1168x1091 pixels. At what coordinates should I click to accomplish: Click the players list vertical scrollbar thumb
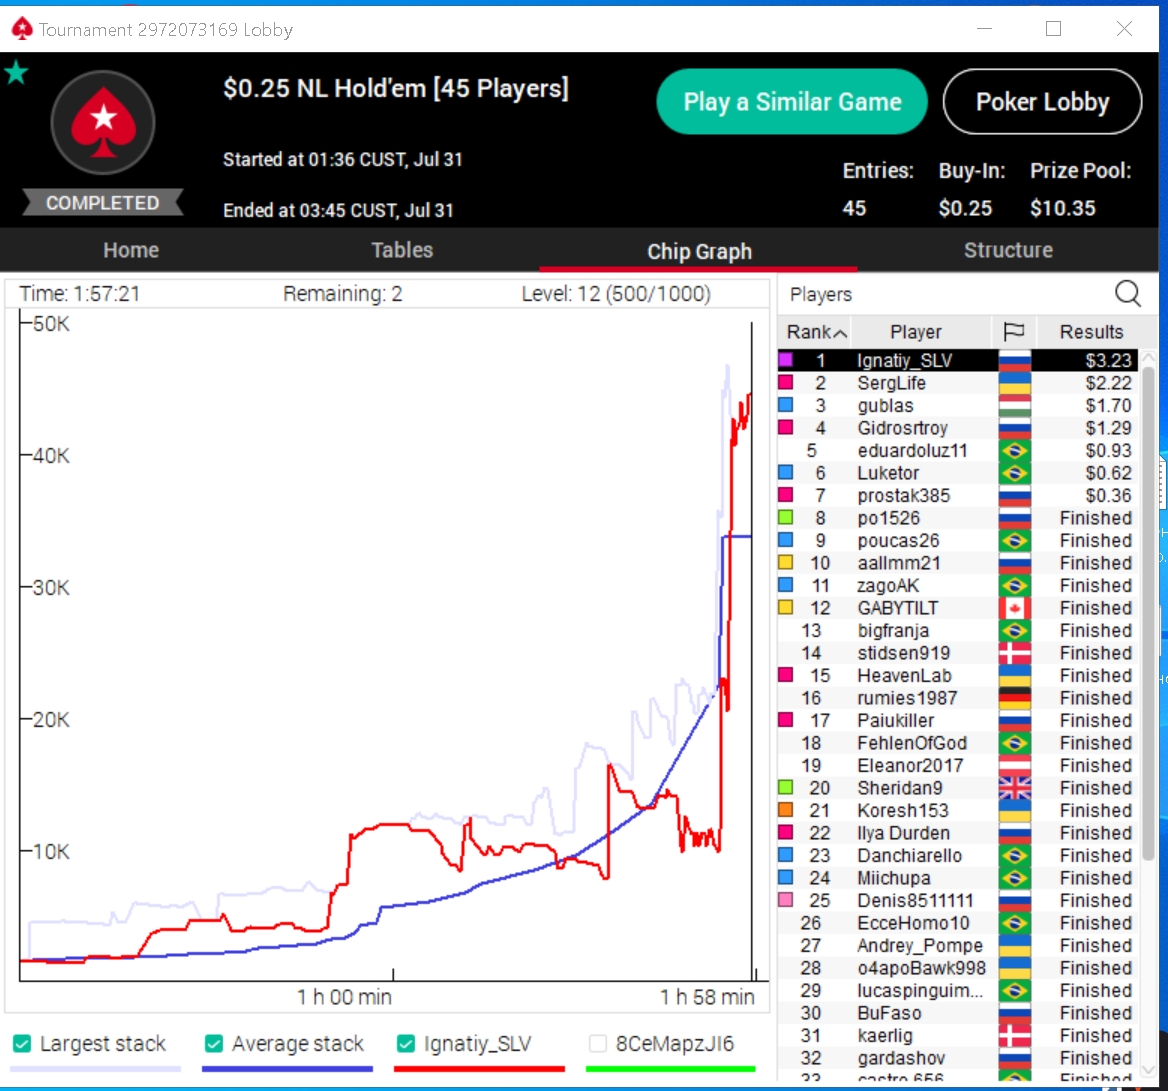point(1149,611)
